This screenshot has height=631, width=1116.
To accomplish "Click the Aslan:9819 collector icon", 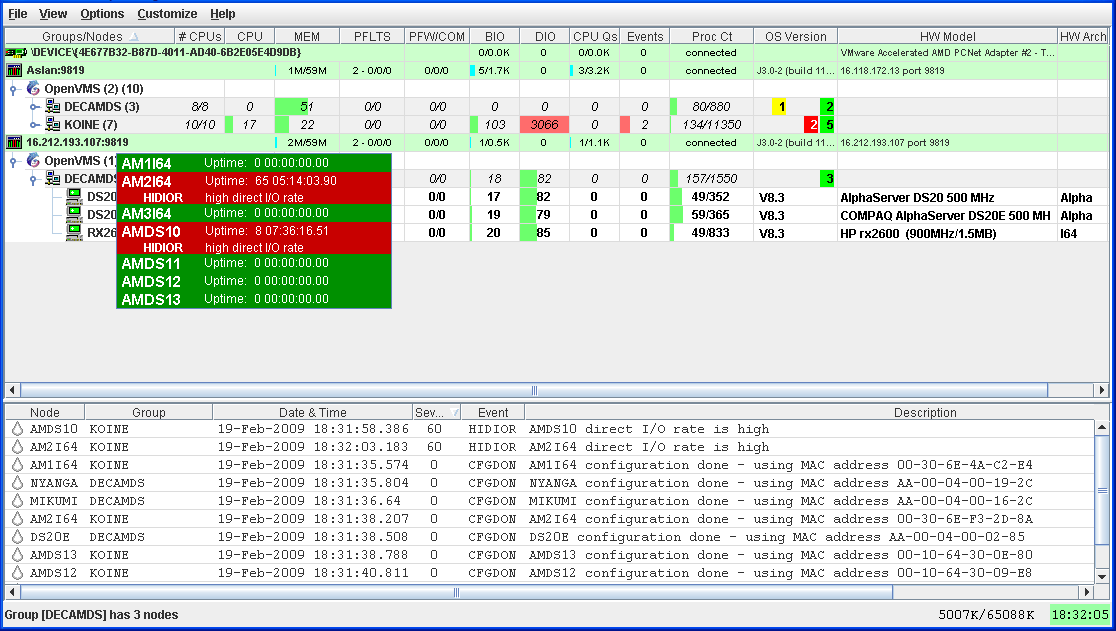I will pyautogui.click(x=14, y=70).
